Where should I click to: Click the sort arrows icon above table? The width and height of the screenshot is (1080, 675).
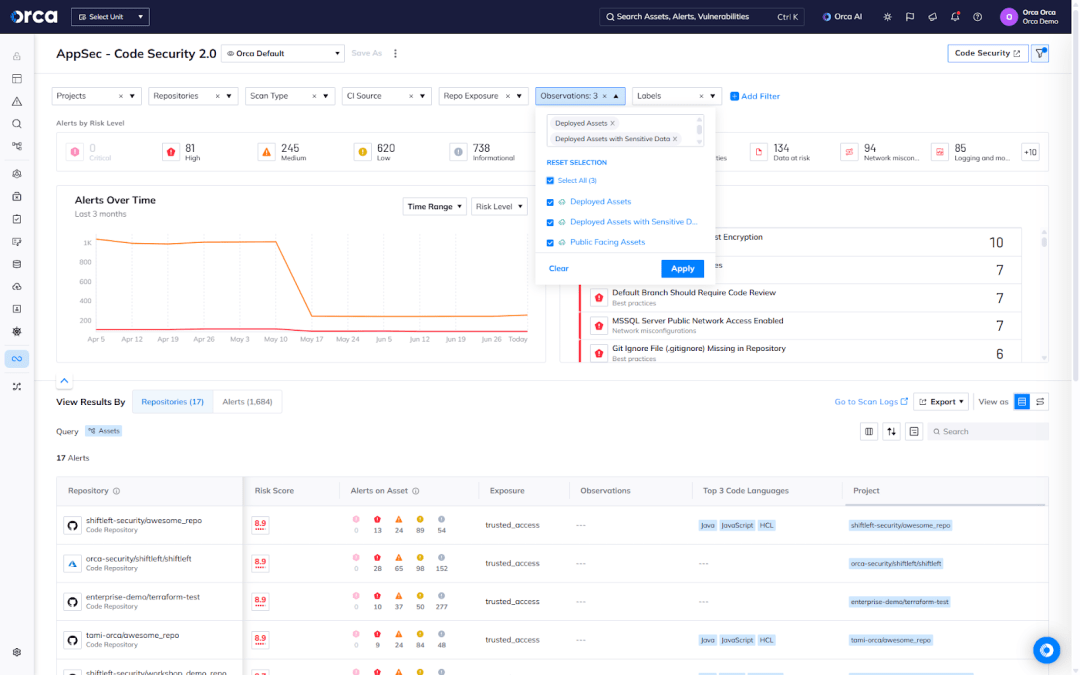(x=891, y=431)
